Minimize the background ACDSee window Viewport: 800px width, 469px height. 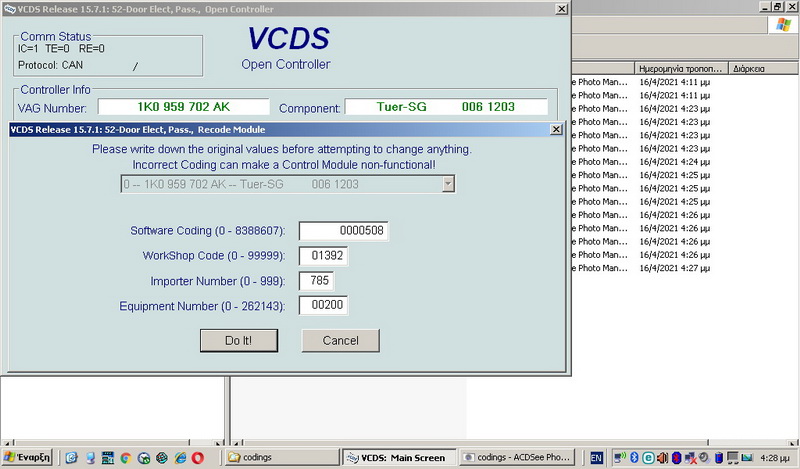point(765,7)
